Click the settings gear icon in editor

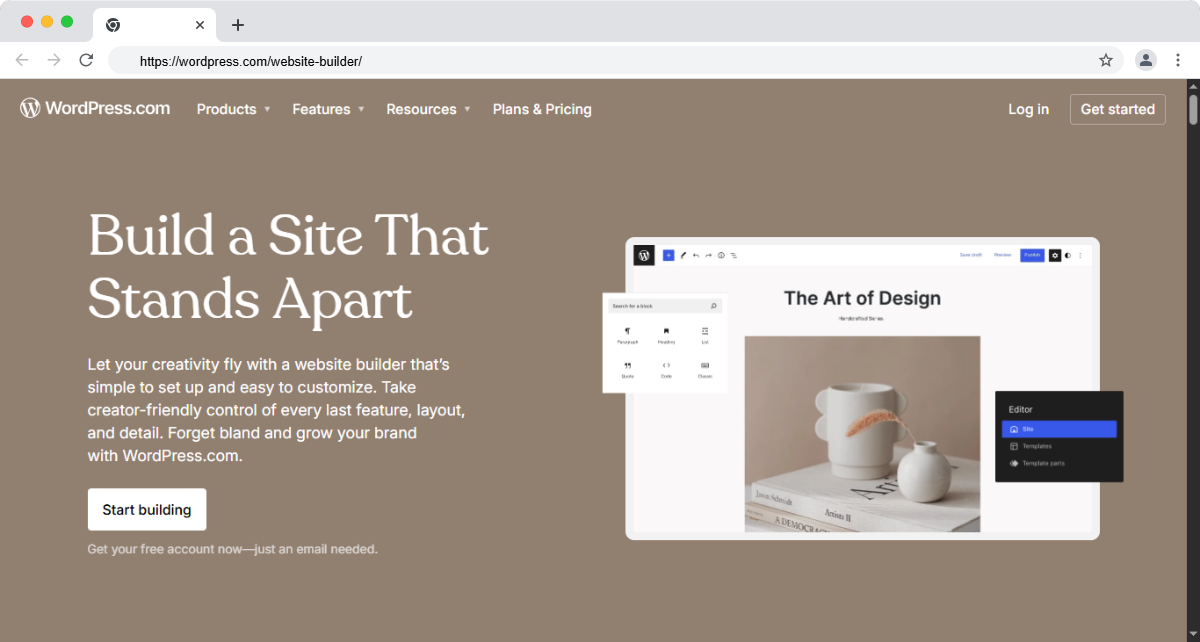pos(1055,255)
